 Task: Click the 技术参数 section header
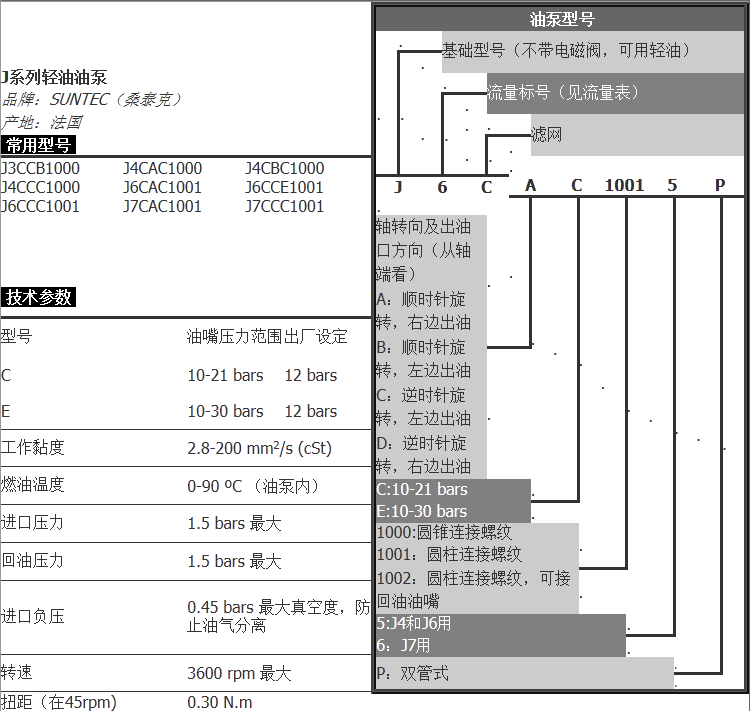pyautogui.click(x=38, y=297)
